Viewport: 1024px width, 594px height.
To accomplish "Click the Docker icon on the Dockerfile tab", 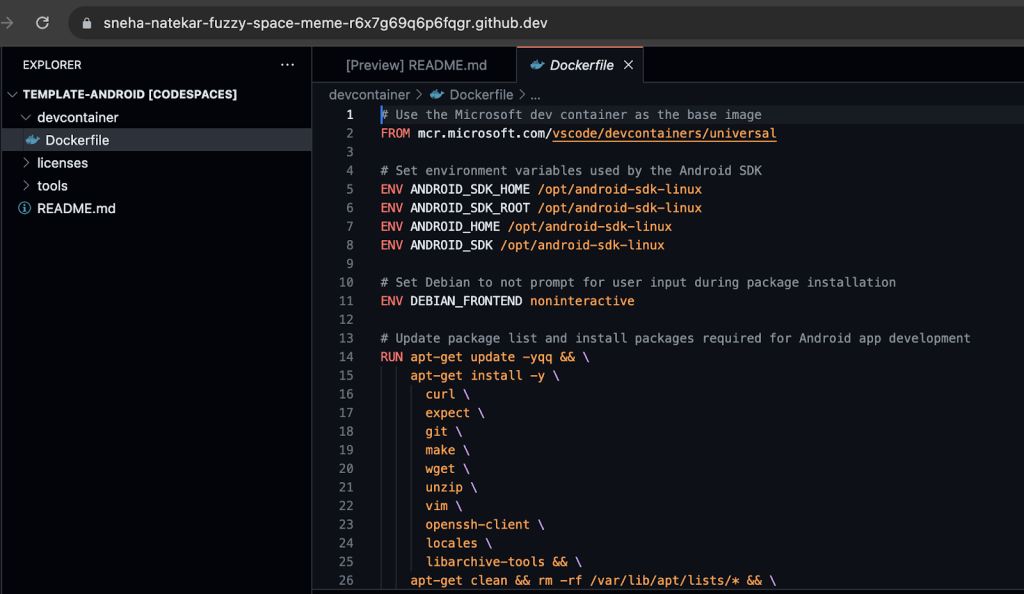I will pyautogui.click(x=538, y=65).
